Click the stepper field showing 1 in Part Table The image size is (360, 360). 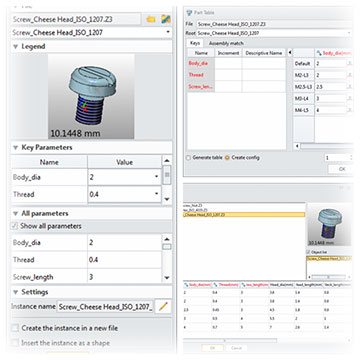pos(337,158)
